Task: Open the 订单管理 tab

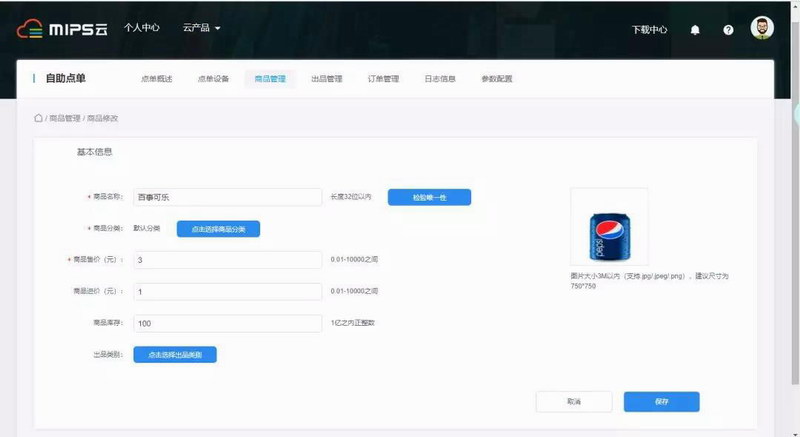Action: (383, 79)
